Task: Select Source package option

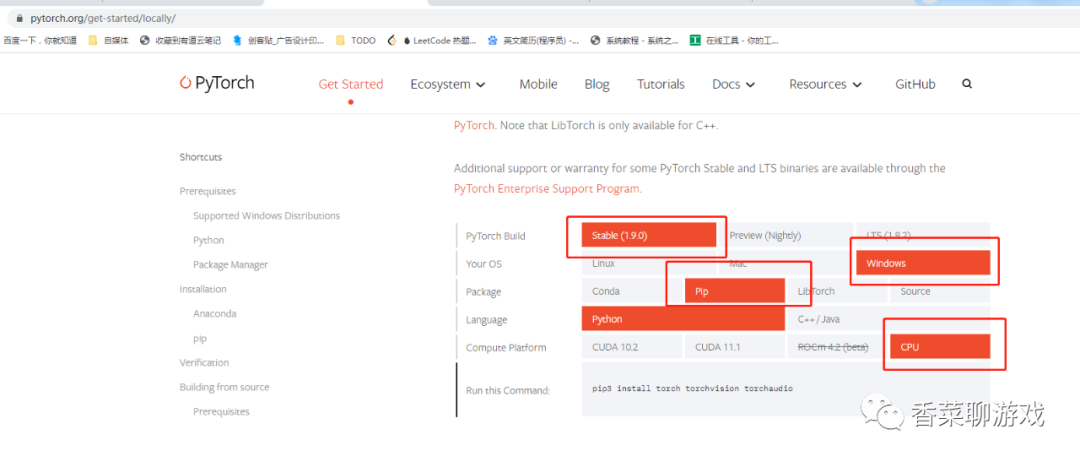Action: 940,291
